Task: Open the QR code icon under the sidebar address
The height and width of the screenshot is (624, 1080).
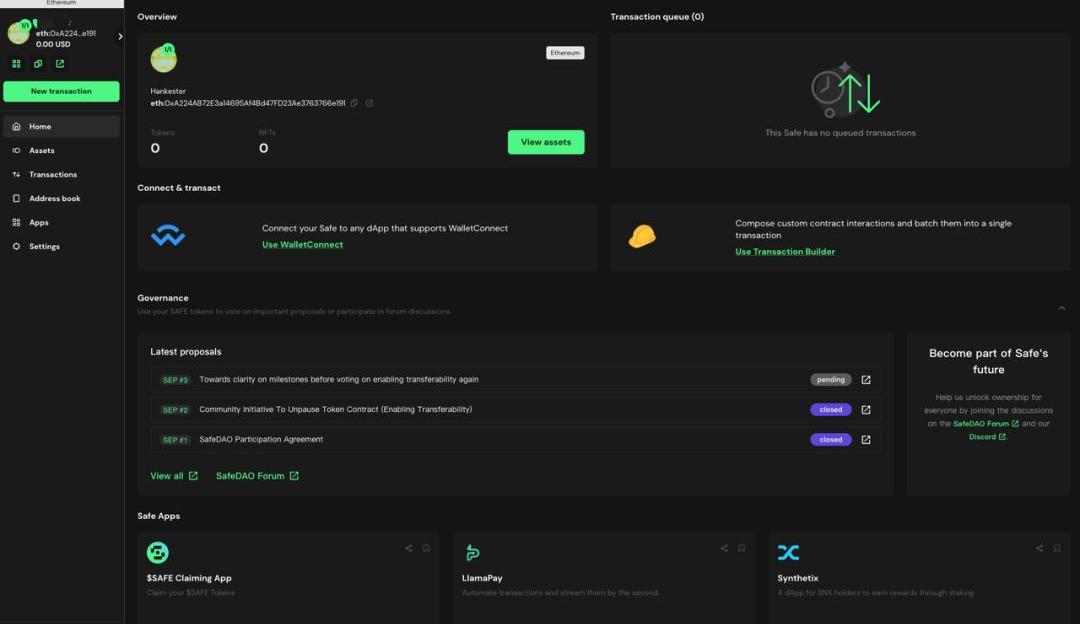Action: pos(16,63)
